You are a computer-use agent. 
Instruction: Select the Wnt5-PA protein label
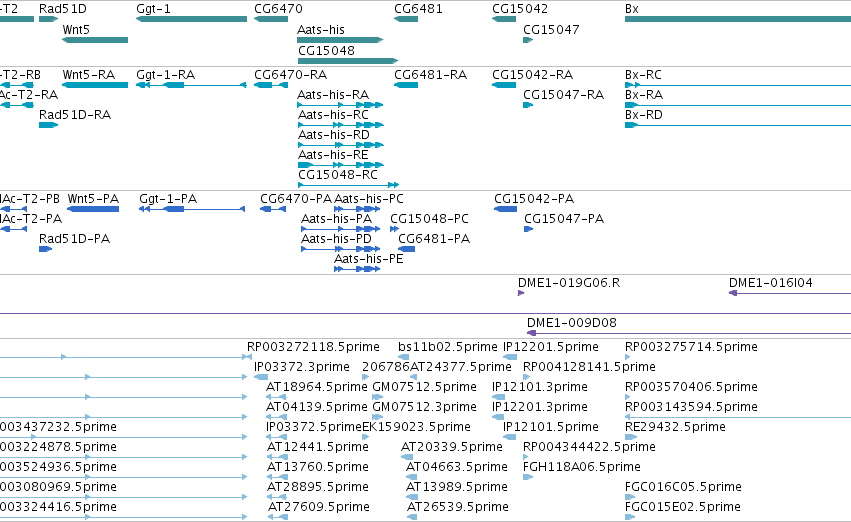click(93, 199)
